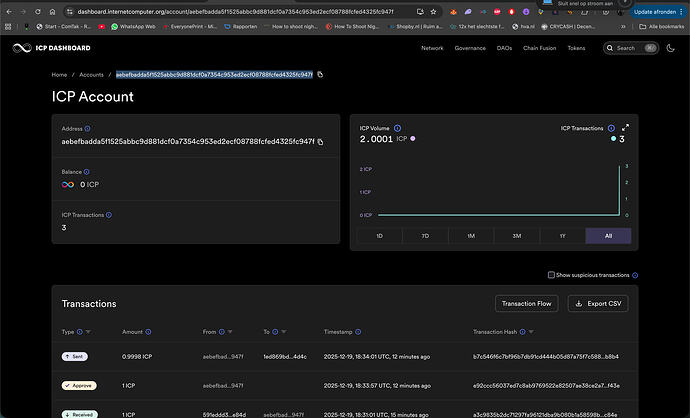Screen dimensions: 690x418
Task: Open the Tokens menu
Action: [x=576, y=48]
